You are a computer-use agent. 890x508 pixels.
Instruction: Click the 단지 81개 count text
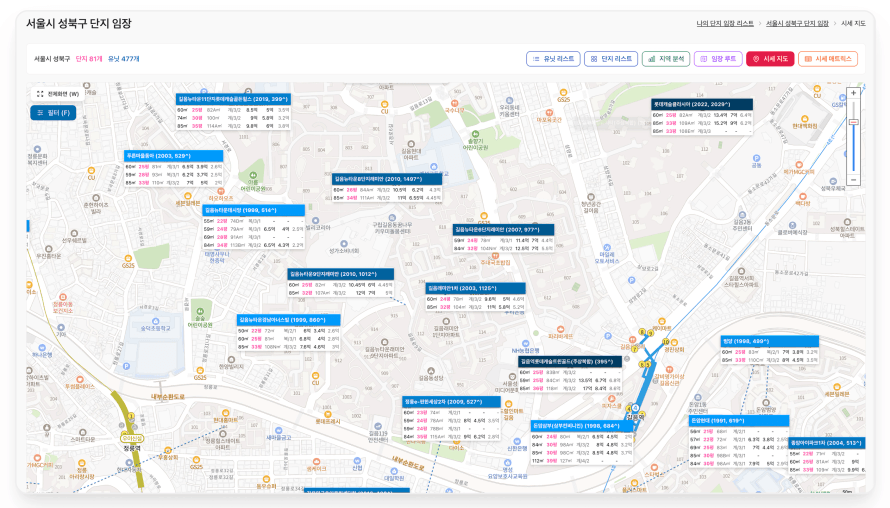(x=89, y=59)
